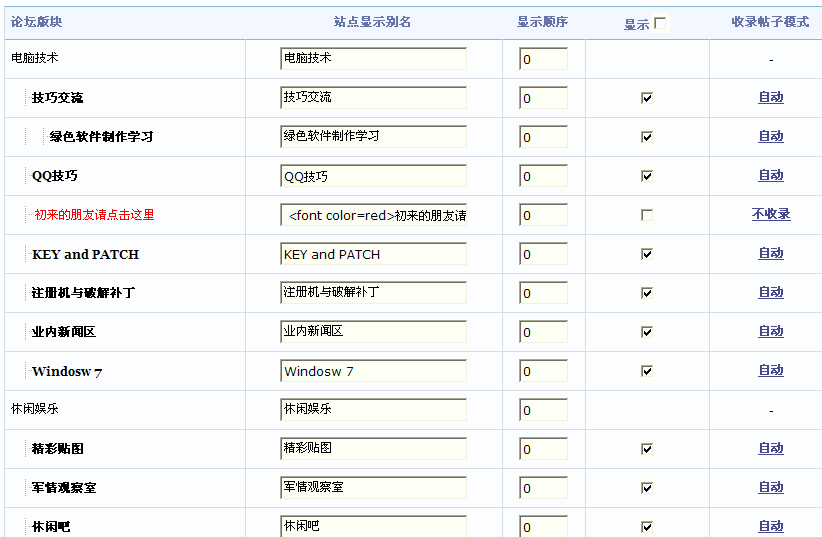Image resolution: width=822 pixels, height=537 pixels.
Task: Check display checkbox for 初来的朋友请点击这里 row
Action: click(x=647, y=215)
